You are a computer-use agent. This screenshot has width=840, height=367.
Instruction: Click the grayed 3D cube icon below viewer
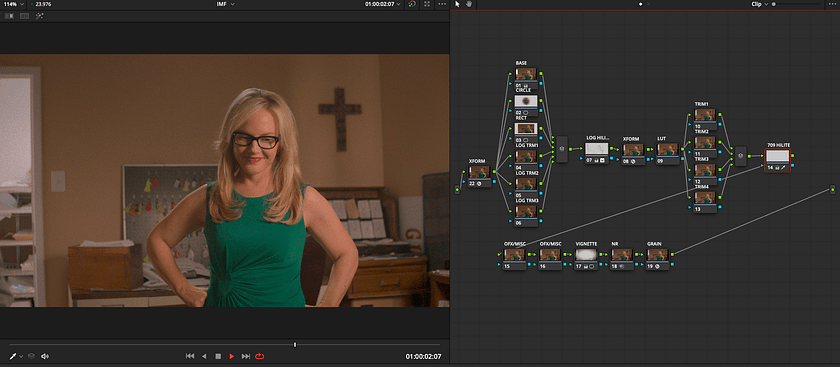point(32,356)
